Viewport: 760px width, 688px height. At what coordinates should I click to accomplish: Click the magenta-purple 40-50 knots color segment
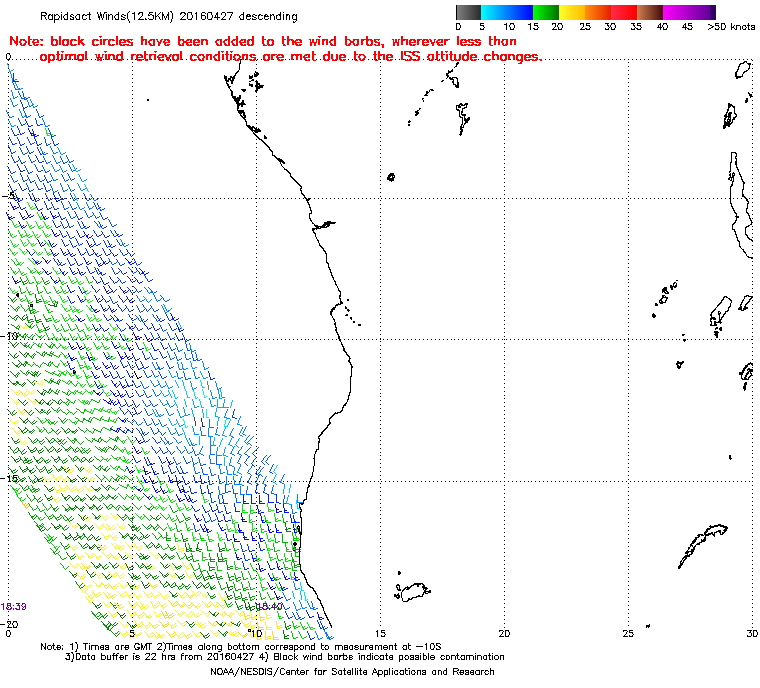click(689, 12)
